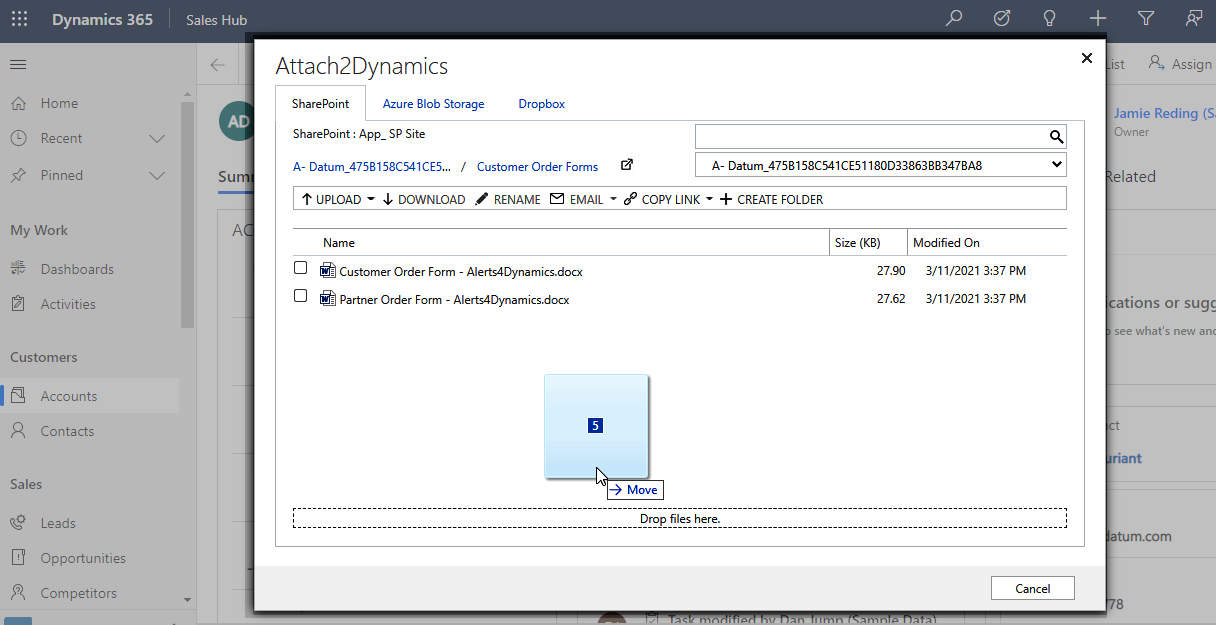The height and width of the screenshot is (625, 1216).
Task: Check the Customer Order Form checkbox
Action: (x=300, y=268)
